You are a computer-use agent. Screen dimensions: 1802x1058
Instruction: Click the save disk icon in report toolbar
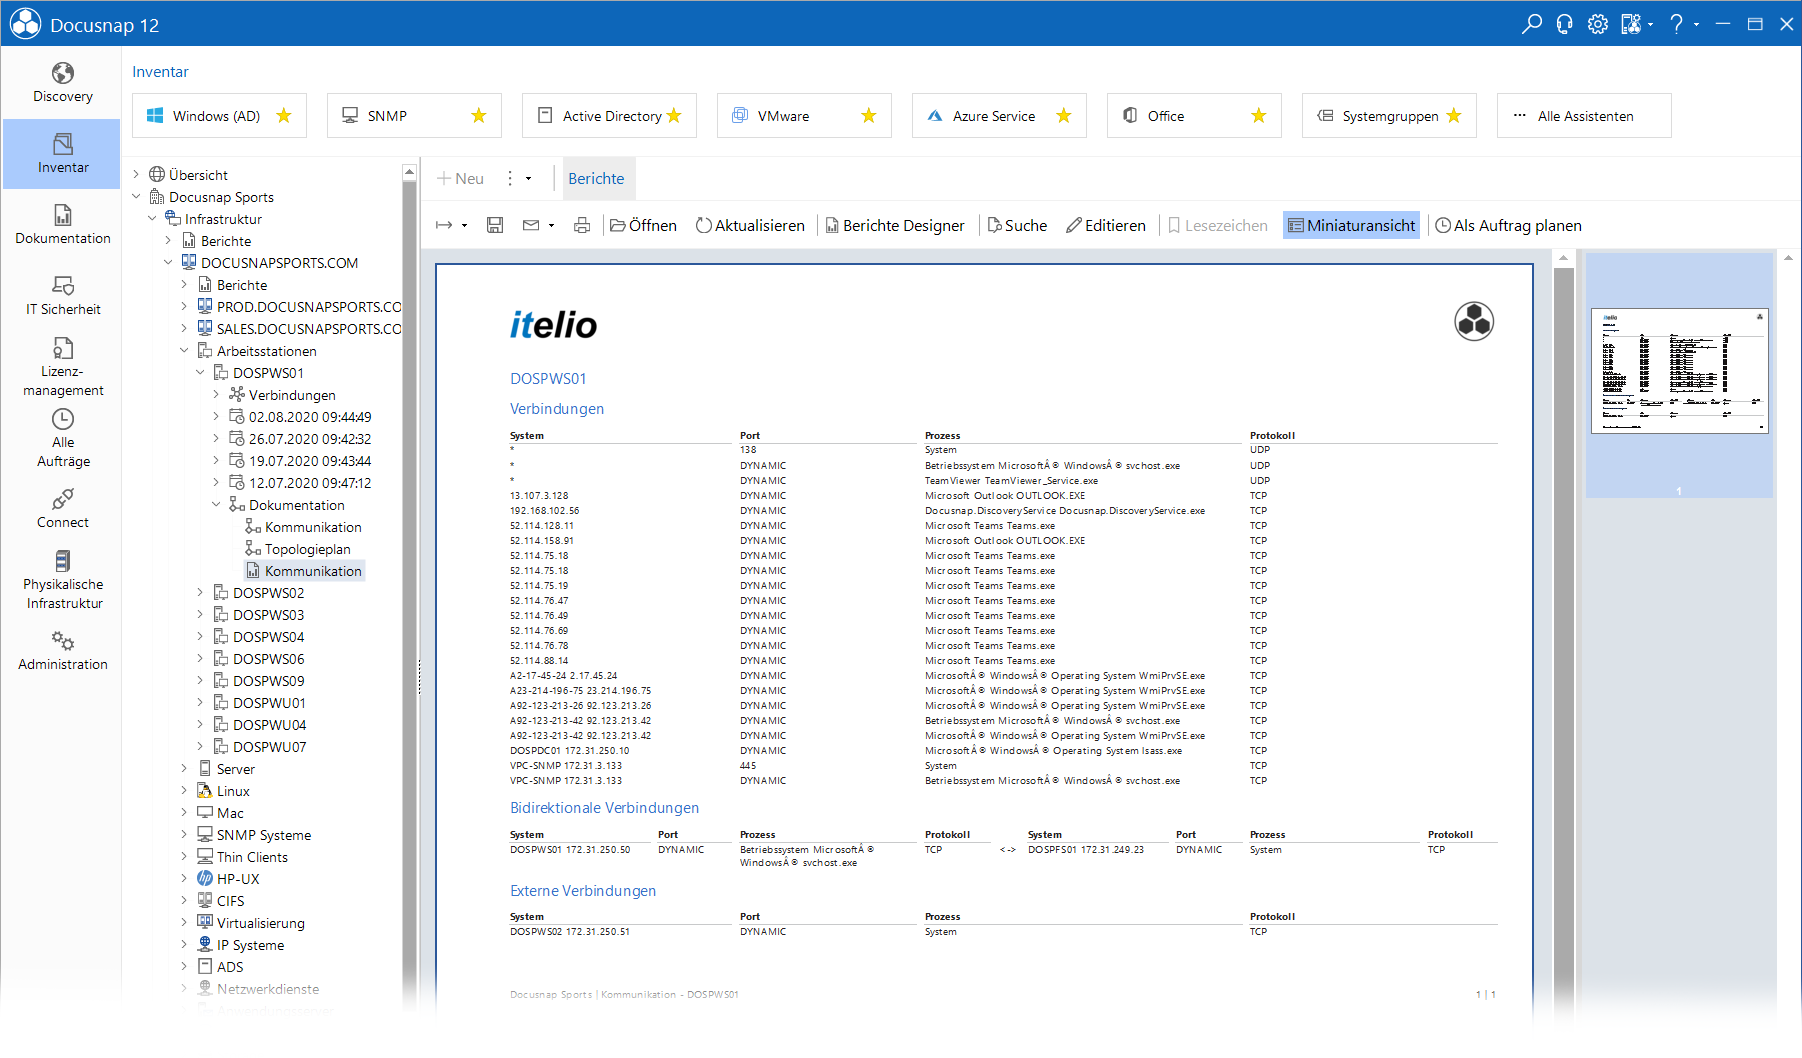pyautogui.click(x=495, y=226)
